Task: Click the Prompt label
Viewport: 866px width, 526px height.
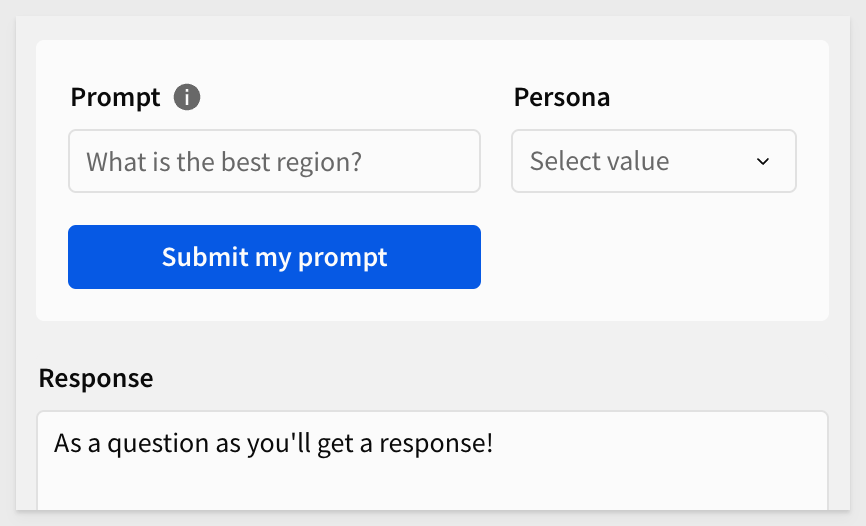Action: click(x=115, y=98)
